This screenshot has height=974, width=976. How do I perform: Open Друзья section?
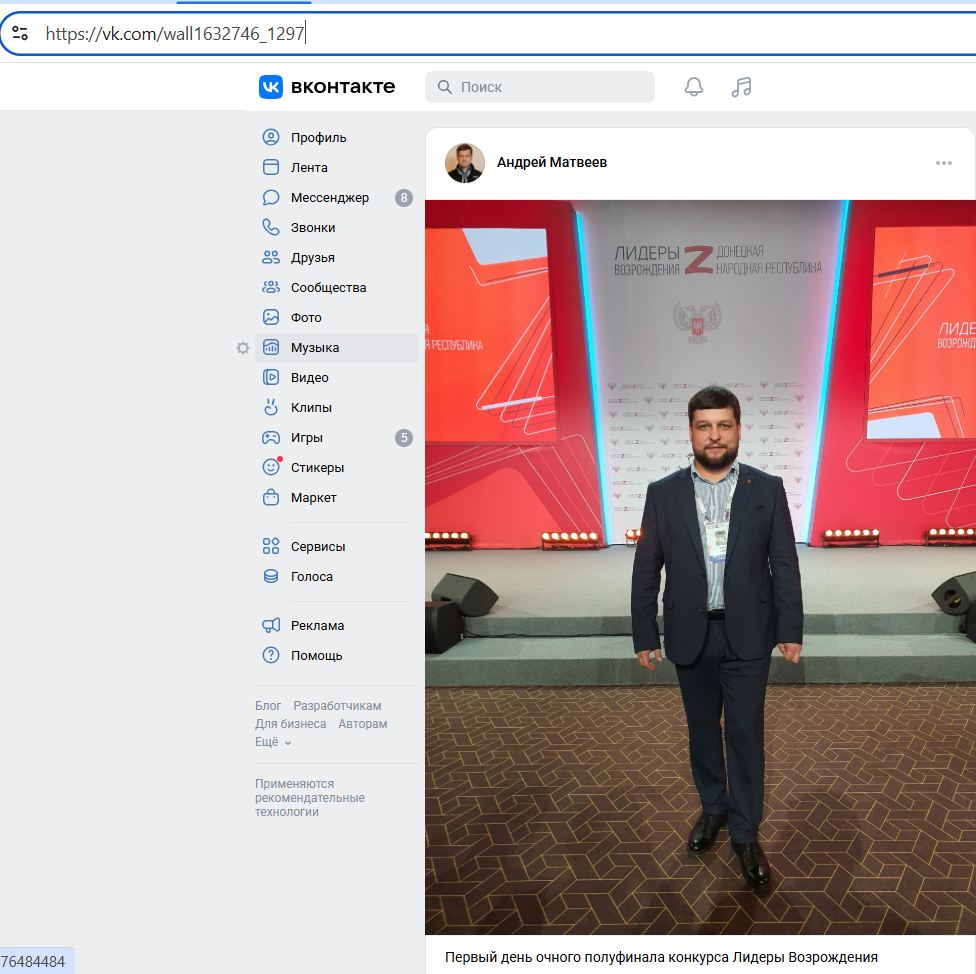(x=312, y=258)
